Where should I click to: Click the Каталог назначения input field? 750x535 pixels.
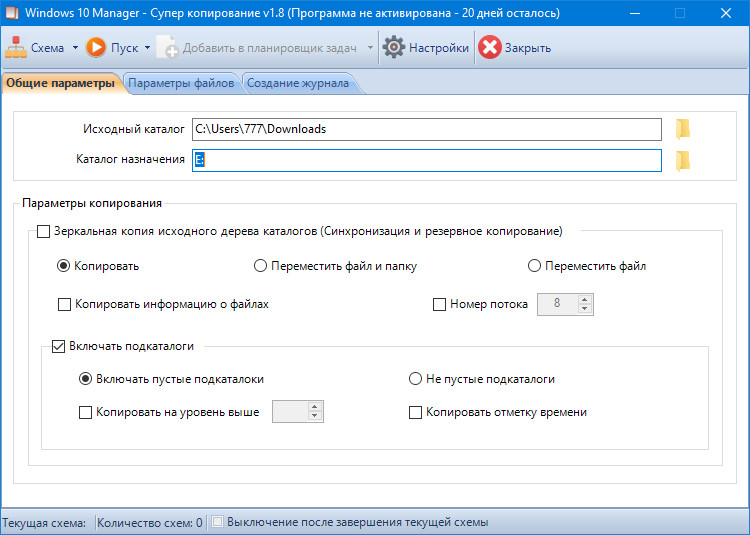(427, 161)
